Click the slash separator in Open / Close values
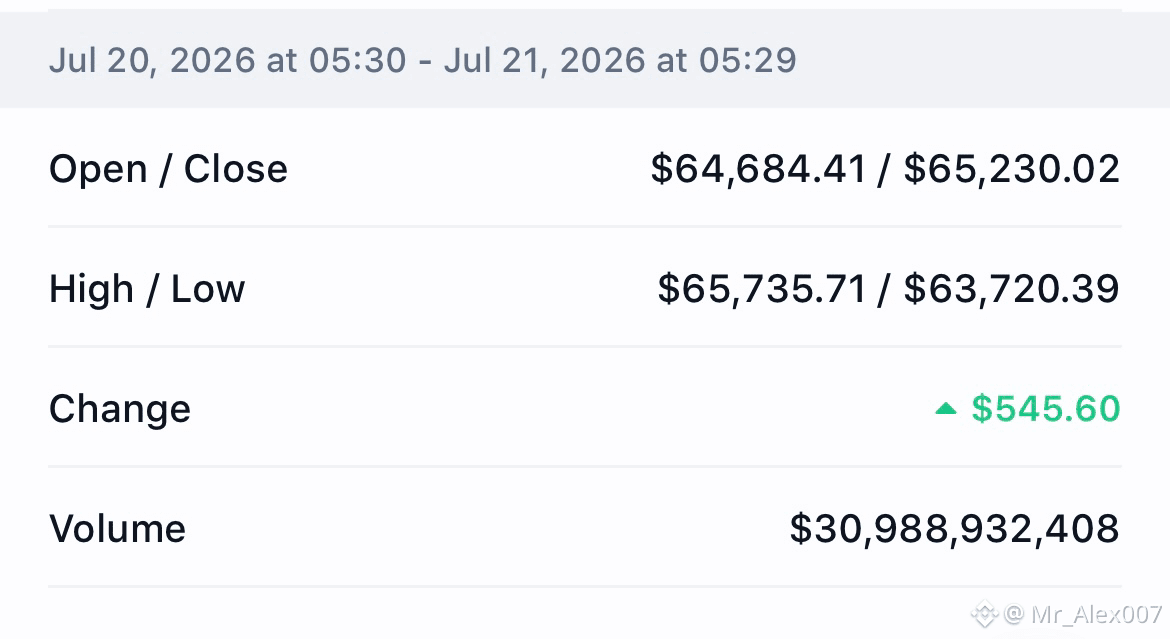 [x=885, y=169]
